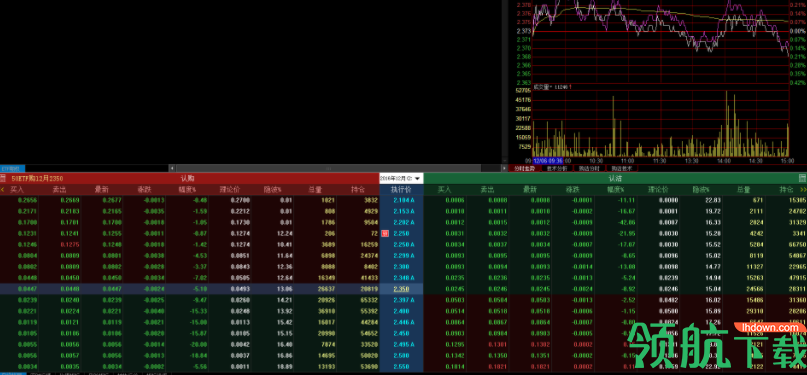The width and height of the screenshot is (807, 375).
Task: Click the call theoretical price 0.2700
Action: click(240, 200)
